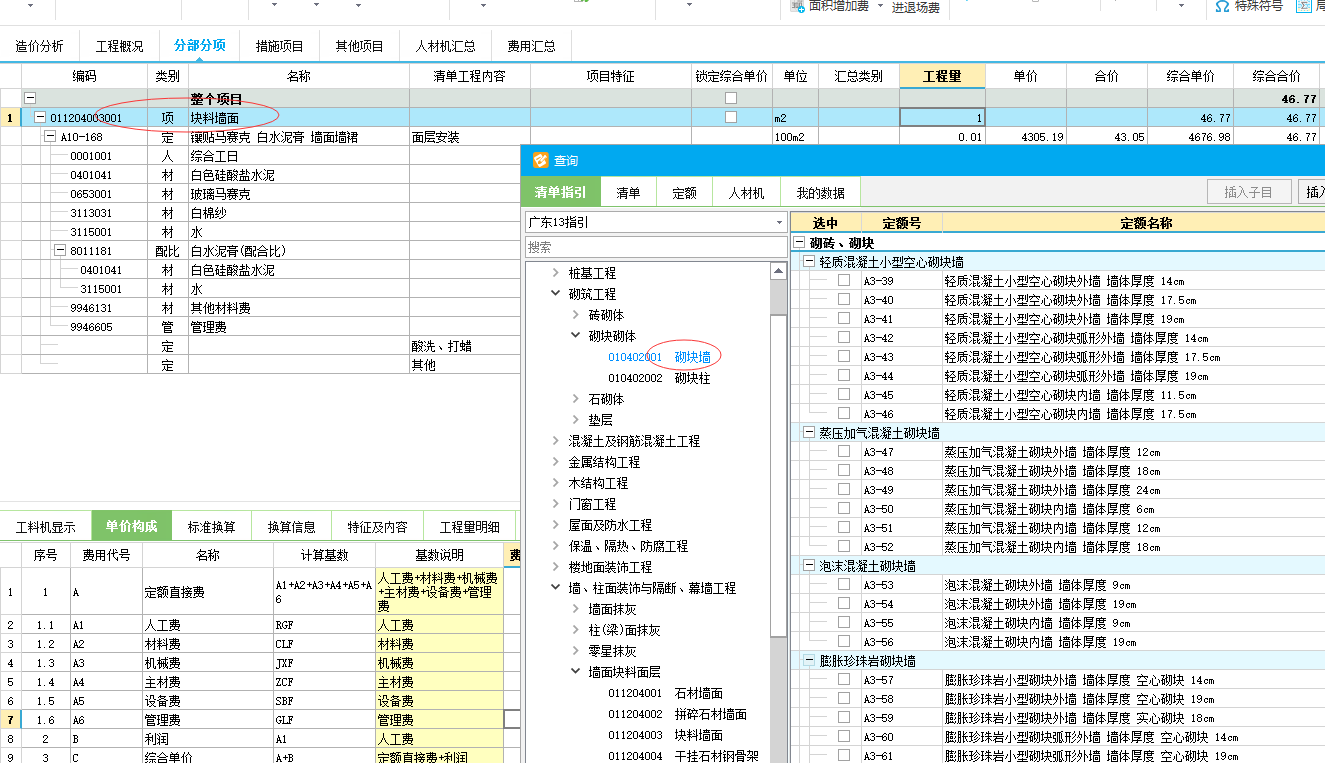This screenshot has height=763, width=1325.
Task: Collapse the 整个项目 root row
Action: [x=30, y=98]
